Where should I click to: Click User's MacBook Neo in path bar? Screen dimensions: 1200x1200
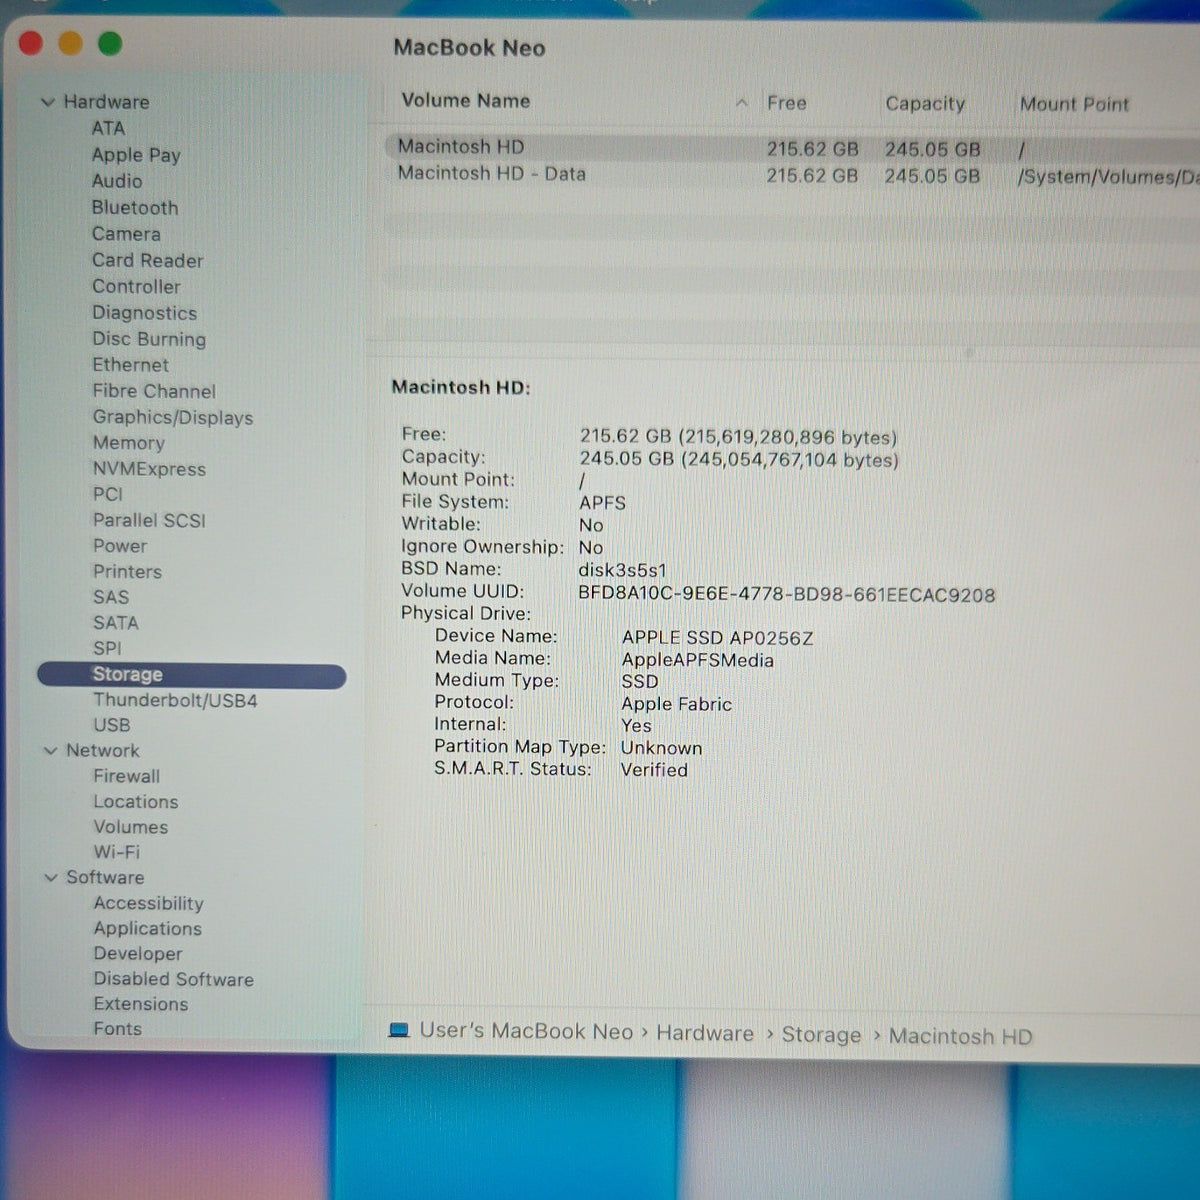tap(527, 1031)
